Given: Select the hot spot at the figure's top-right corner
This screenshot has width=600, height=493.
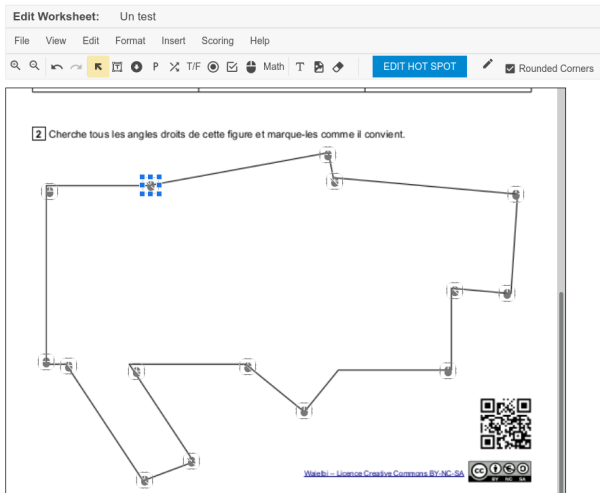Looking at the screenshot, I should [x=516, y=194].
